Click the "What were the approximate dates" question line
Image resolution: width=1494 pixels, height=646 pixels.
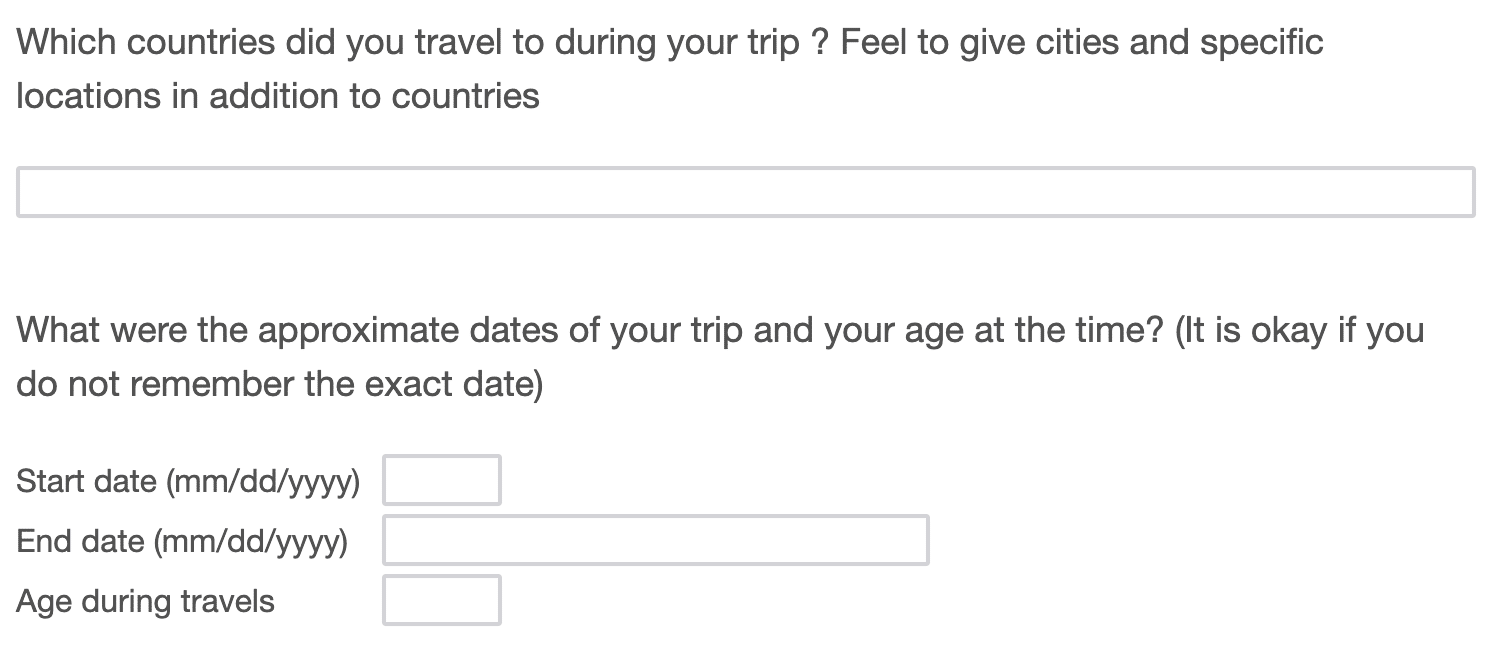point(720,331)
